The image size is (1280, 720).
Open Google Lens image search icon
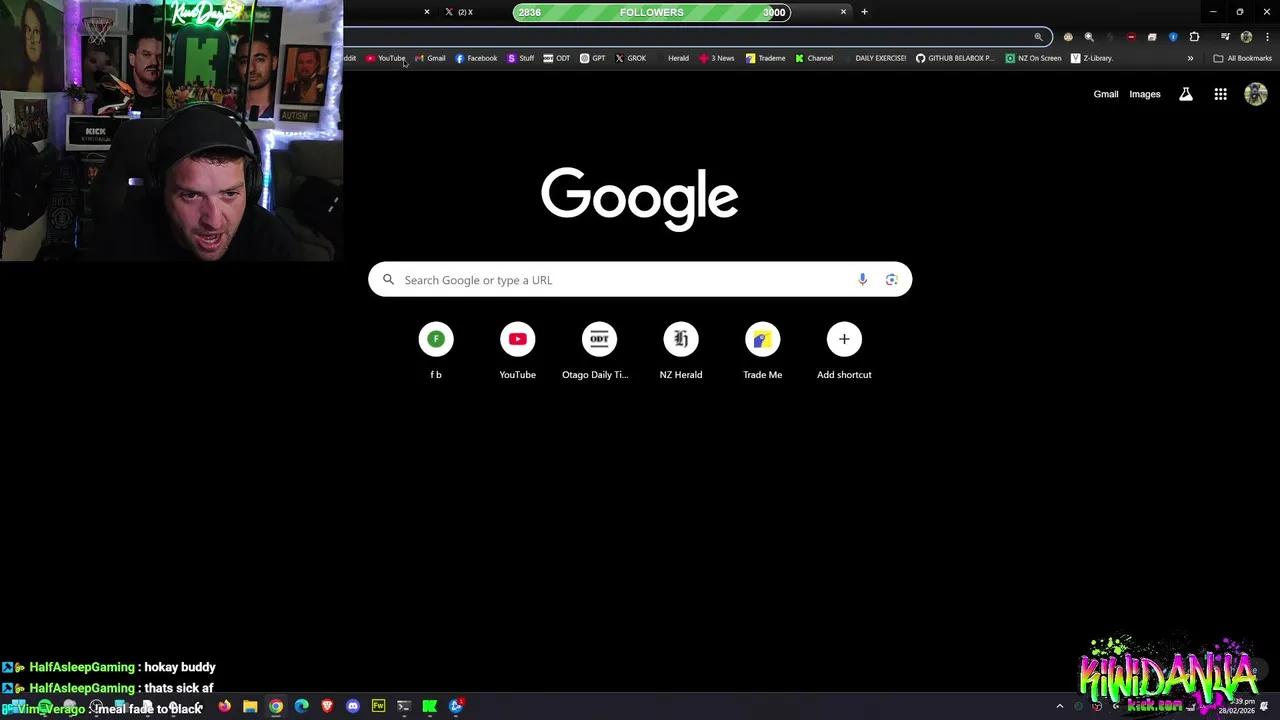(x=891, y=280)
